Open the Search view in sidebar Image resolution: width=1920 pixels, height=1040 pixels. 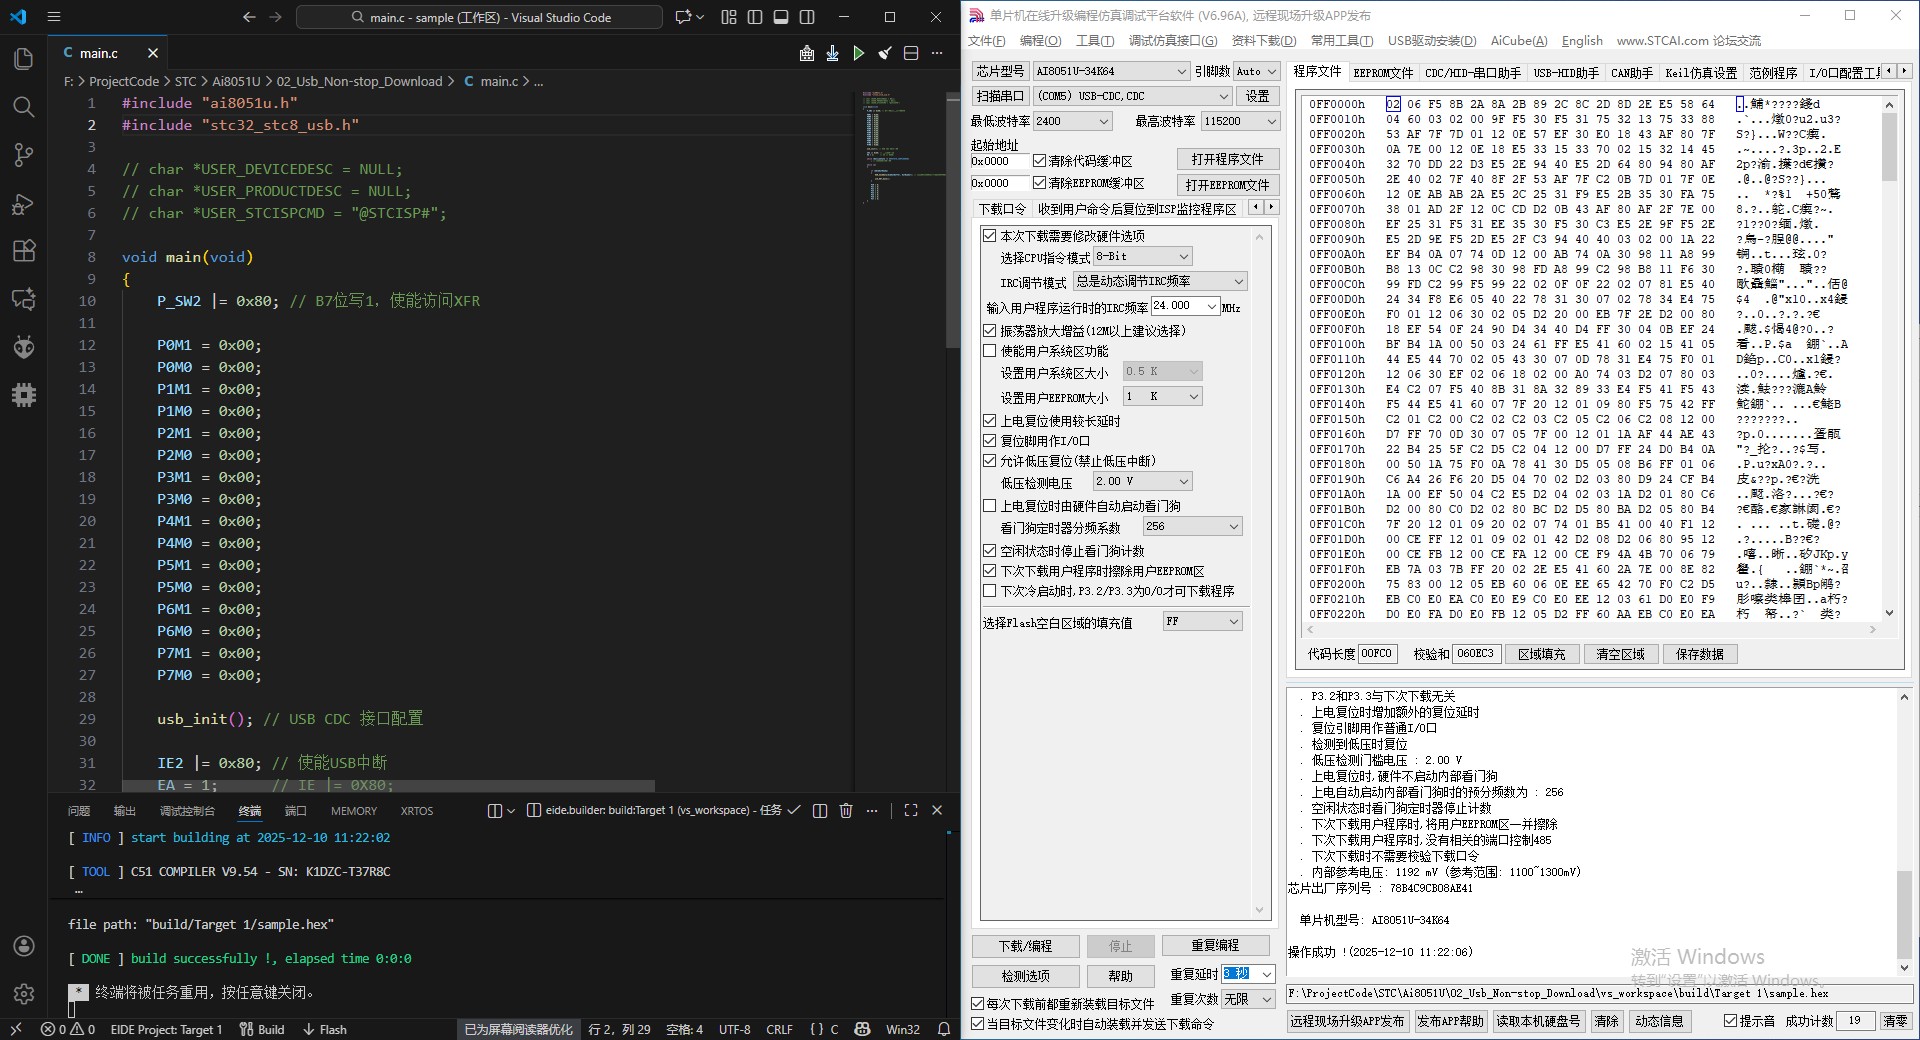click(x=24, y=107)
